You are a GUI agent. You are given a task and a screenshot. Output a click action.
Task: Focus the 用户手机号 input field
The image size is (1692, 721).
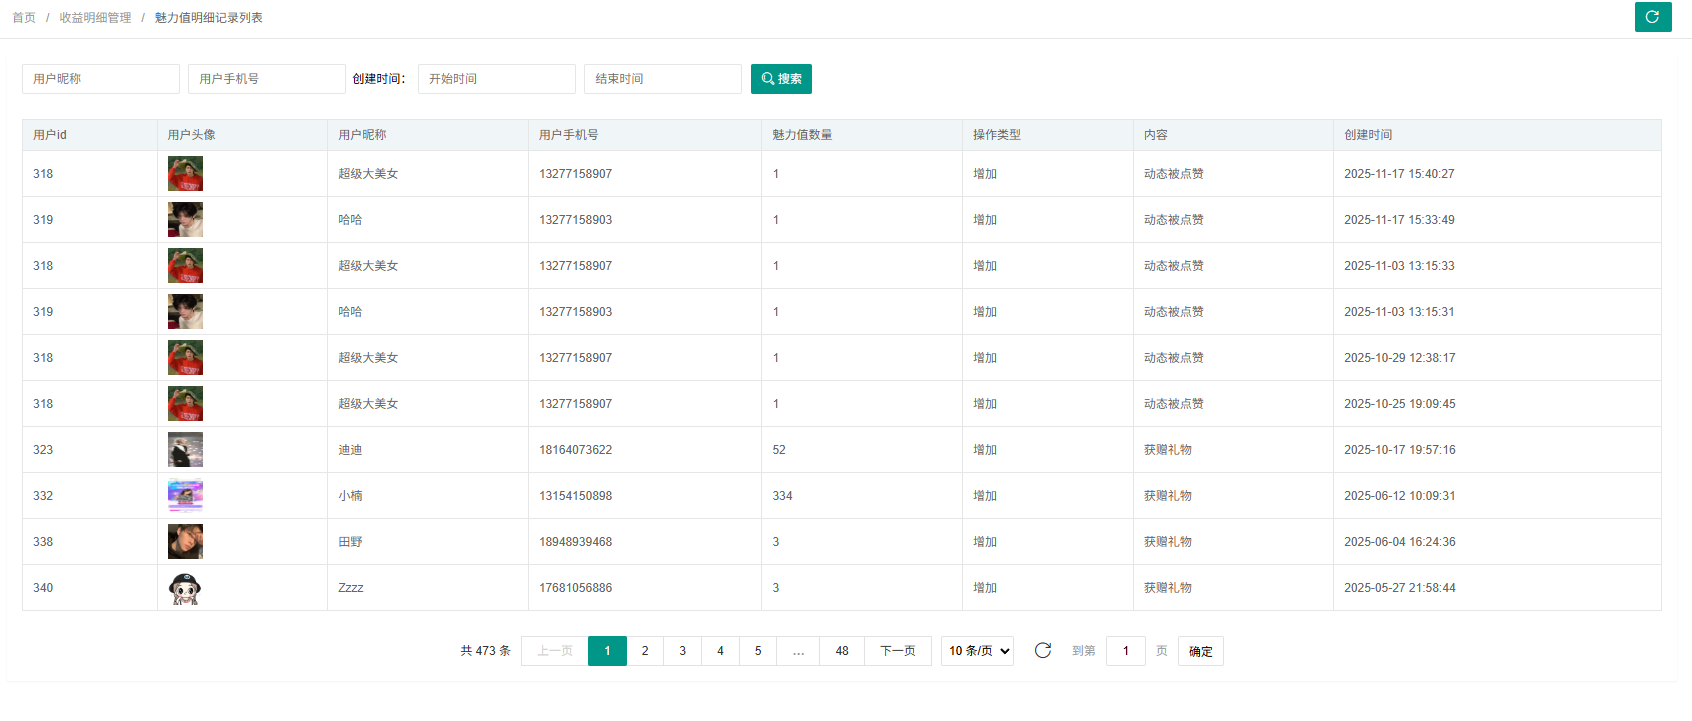pos(266,79)
